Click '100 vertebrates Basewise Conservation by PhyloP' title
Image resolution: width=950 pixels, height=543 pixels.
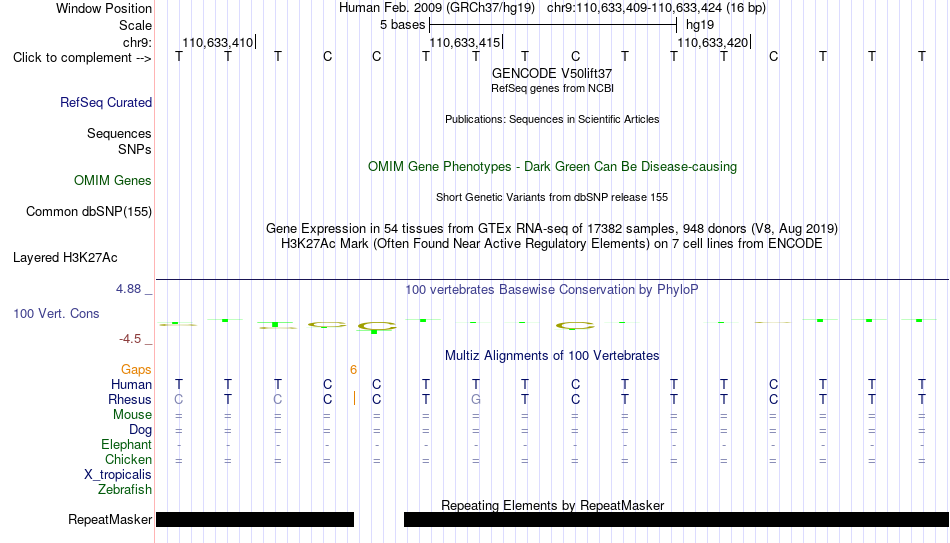click(552, 290)
